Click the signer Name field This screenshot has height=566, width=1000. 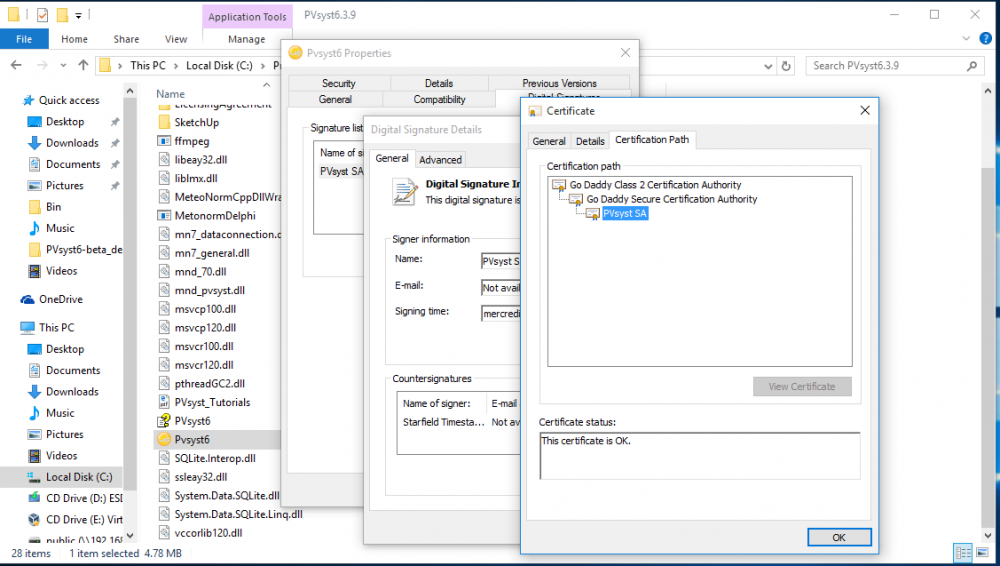click(x=501, y=261)
